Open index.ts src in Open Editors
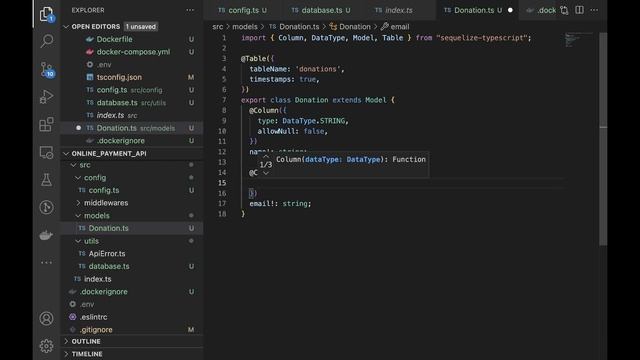640x360 pixels. tap(132, 116)
